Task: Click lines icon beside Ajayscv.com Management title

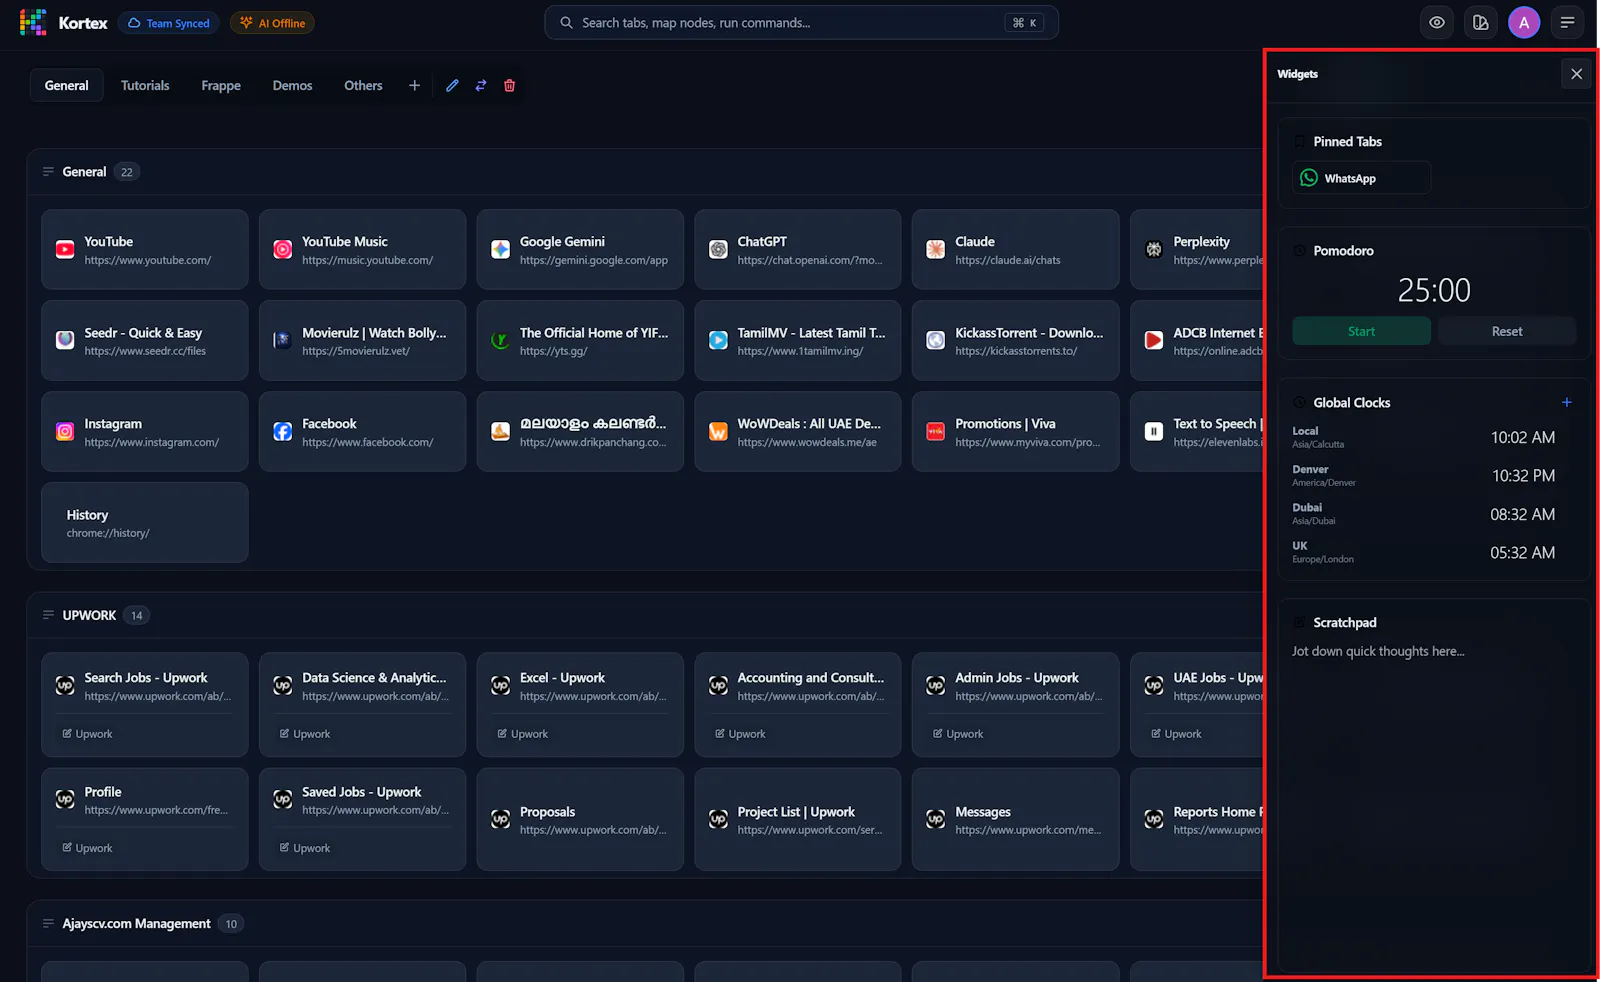Action: [48, 924]
